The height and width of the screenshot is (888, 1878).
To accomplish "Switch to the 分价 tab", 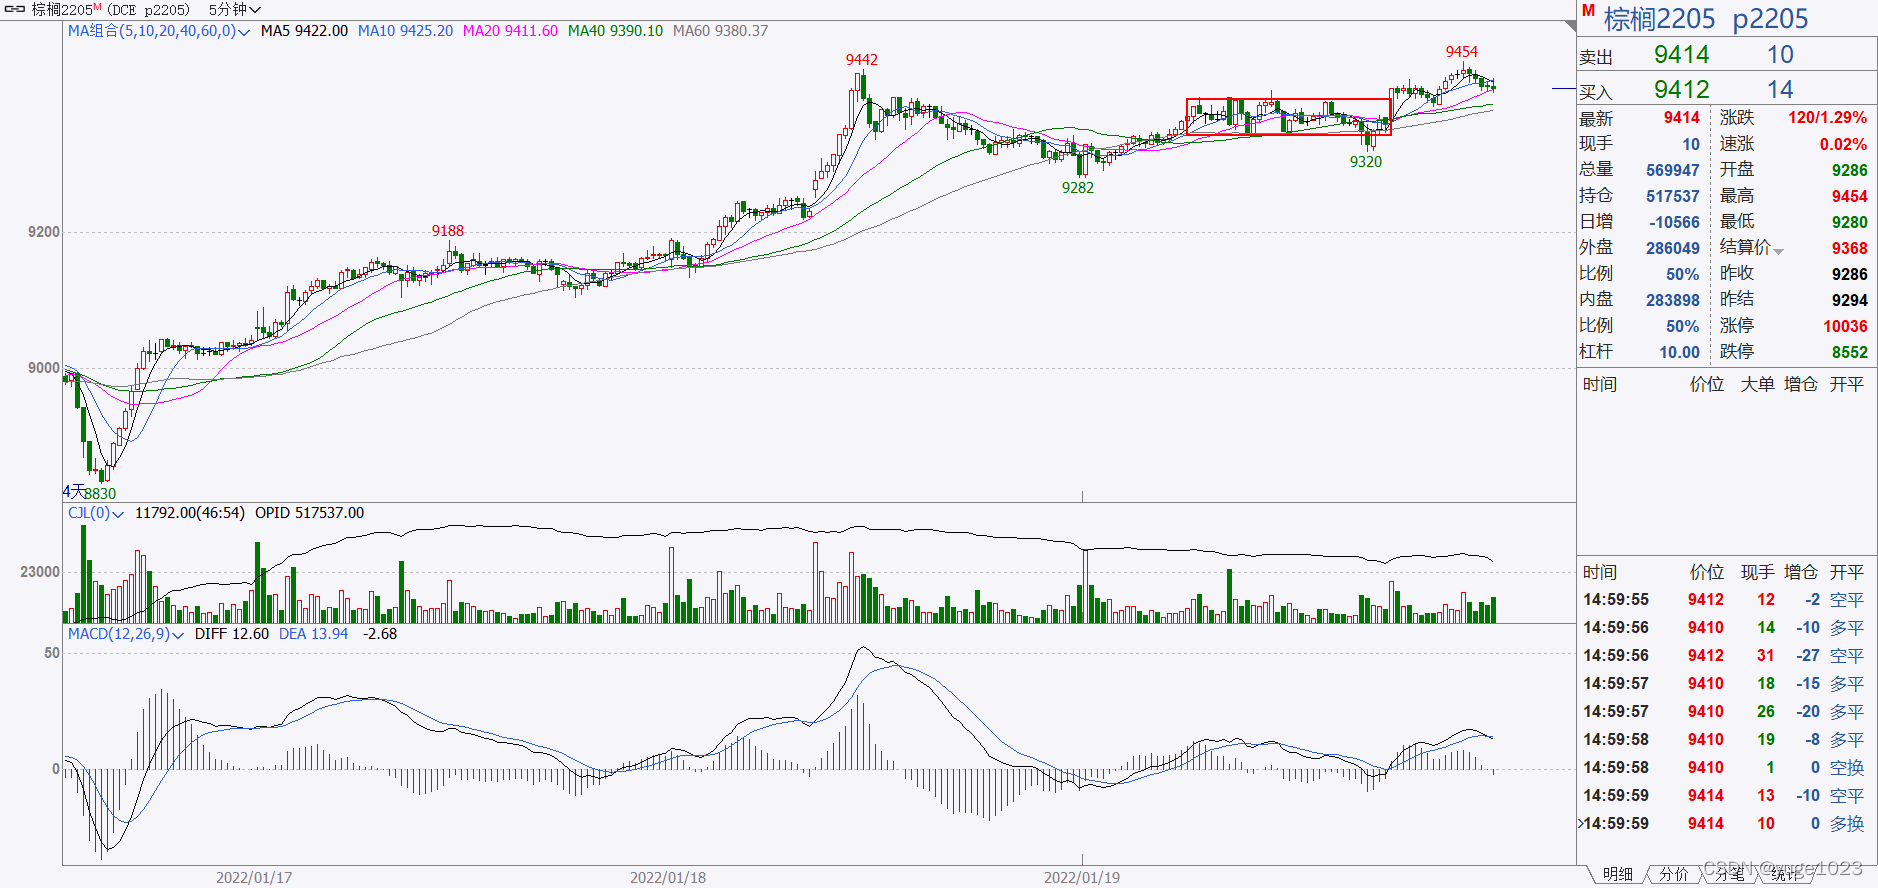I will pos(1674,874).
